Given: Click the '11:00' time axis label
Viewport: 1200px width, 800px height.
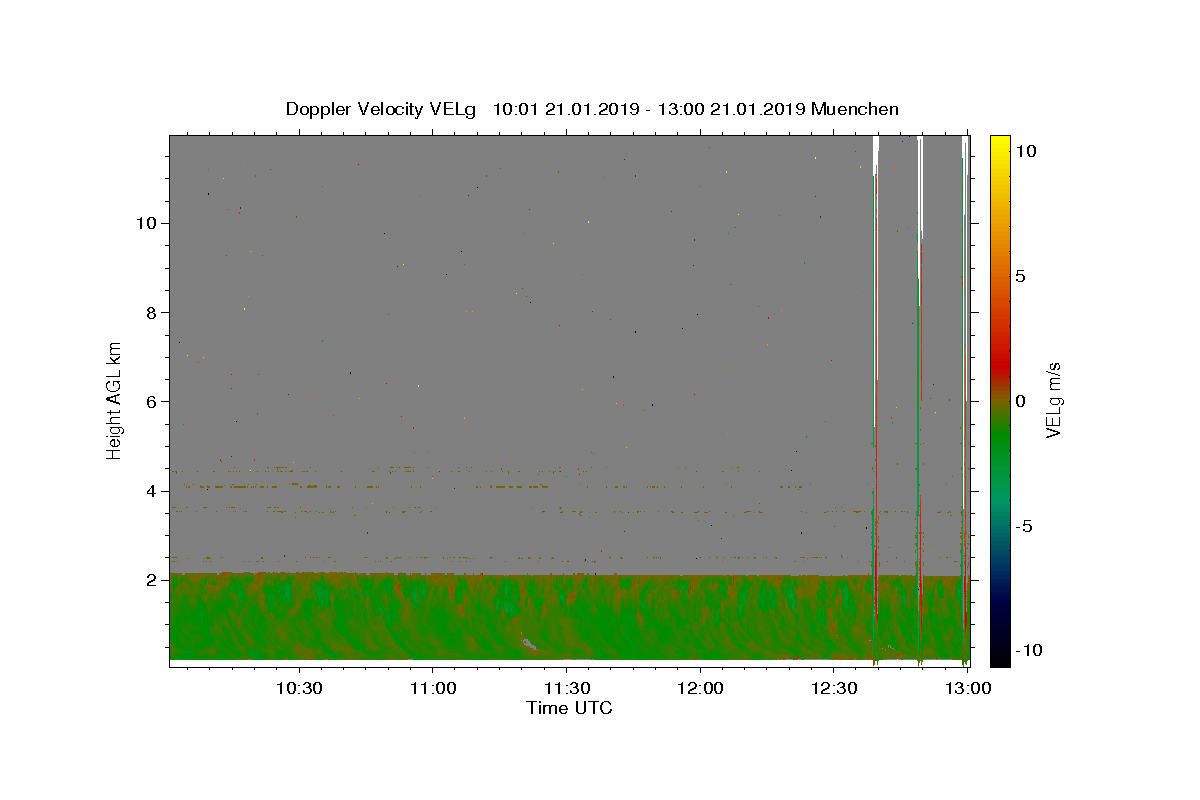Looking at the screenshot, I should tap(432, 689).
